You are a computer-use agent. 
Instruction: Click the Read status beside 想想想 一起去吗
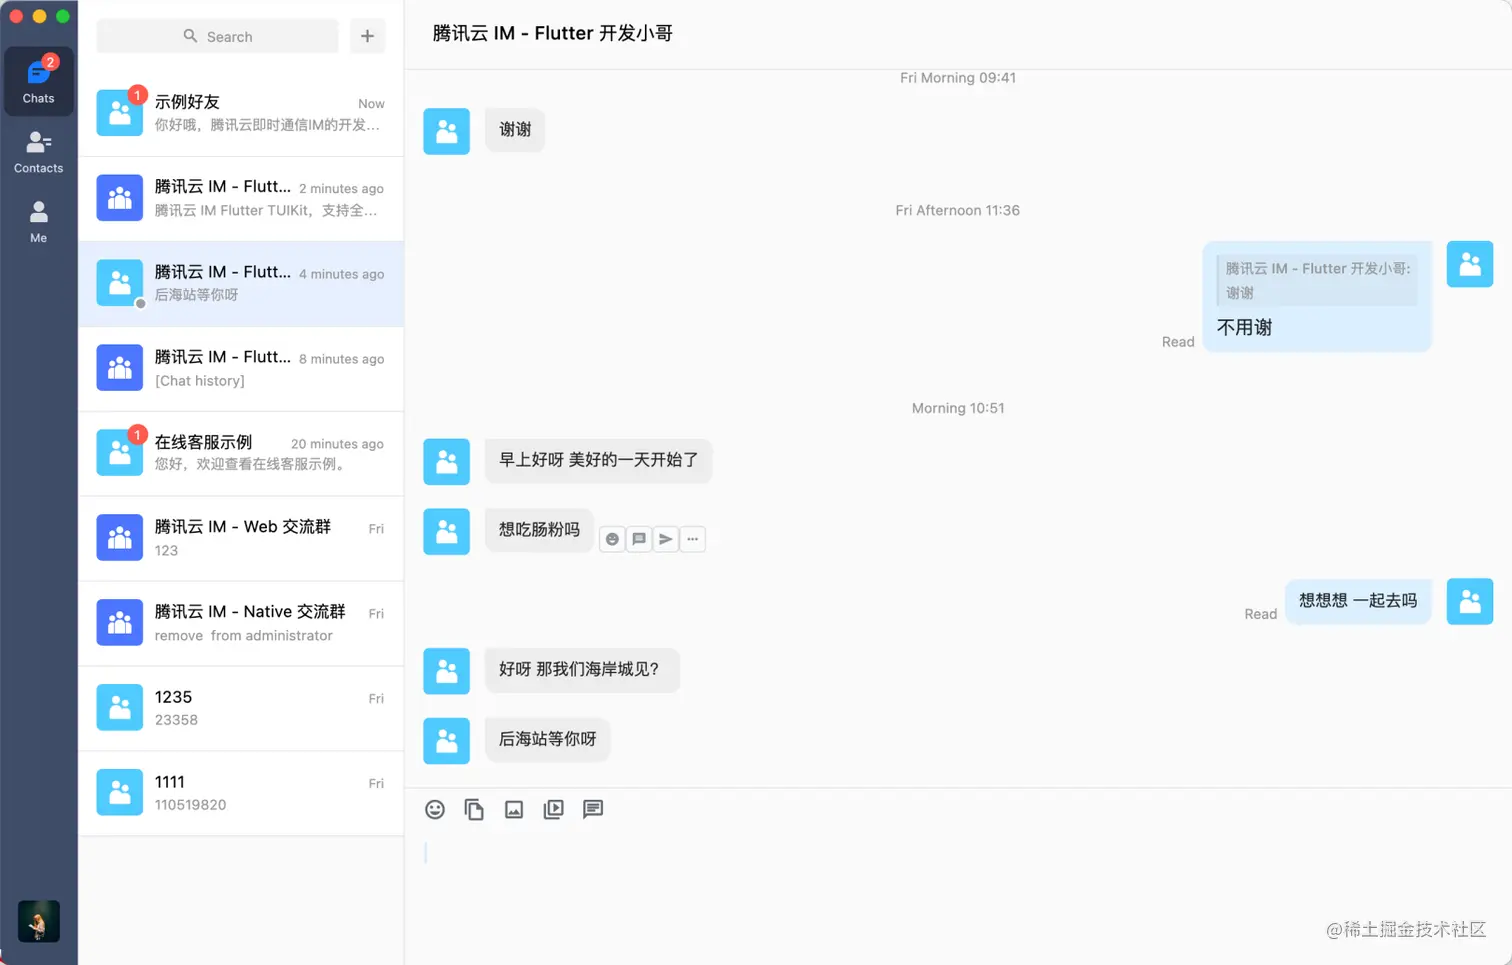click(1260, 614)
